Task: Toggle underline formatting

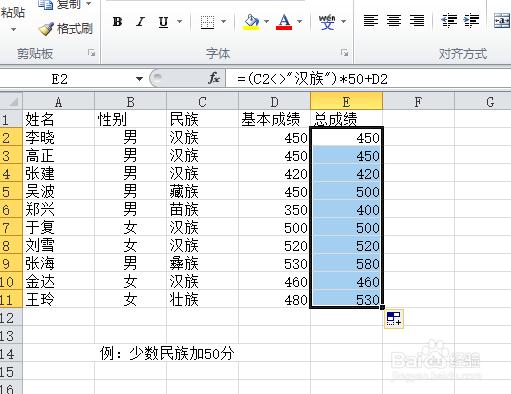Action: click(x=163, y=22)
